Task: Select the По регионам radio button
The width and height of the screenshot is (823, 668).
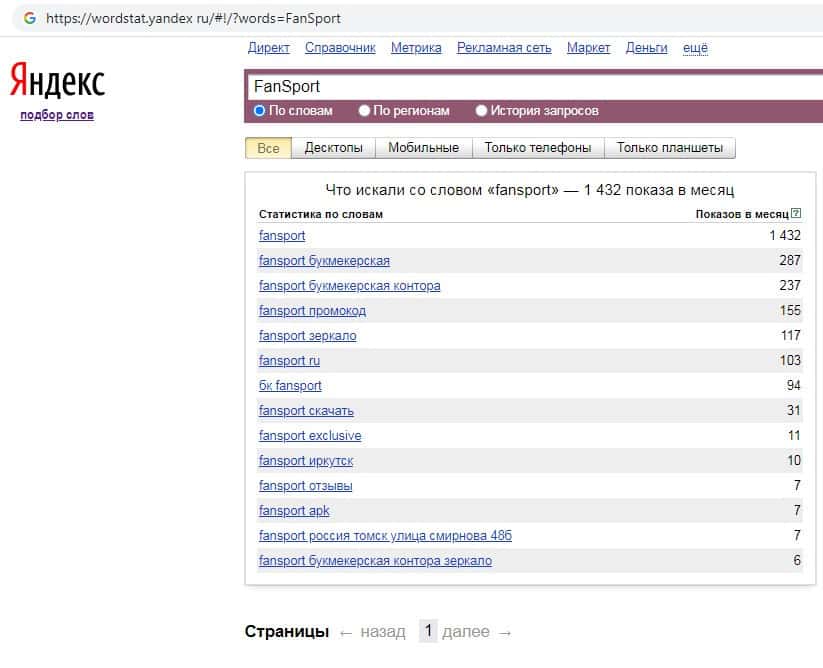Action: 365,111
